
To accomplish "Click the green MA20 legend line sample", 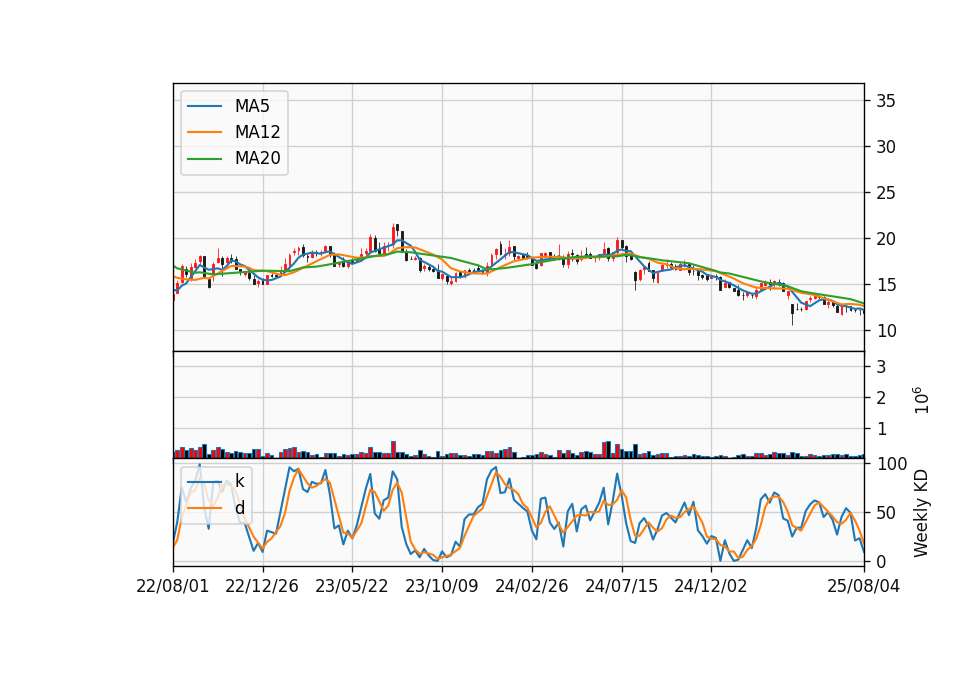I will [204, 159].
